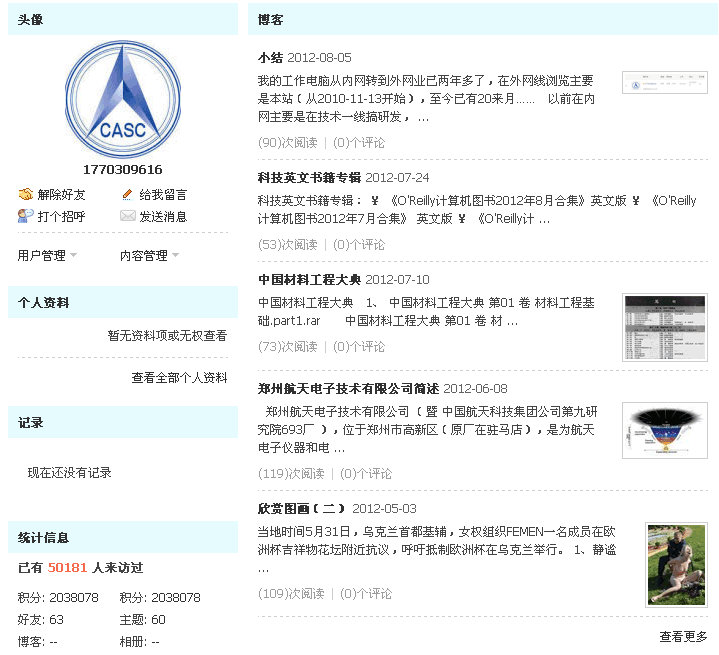Viewport: 719px width, 655px height.
Task: Click the thumbnail beside the 小结 post
Action: [665, 83]
